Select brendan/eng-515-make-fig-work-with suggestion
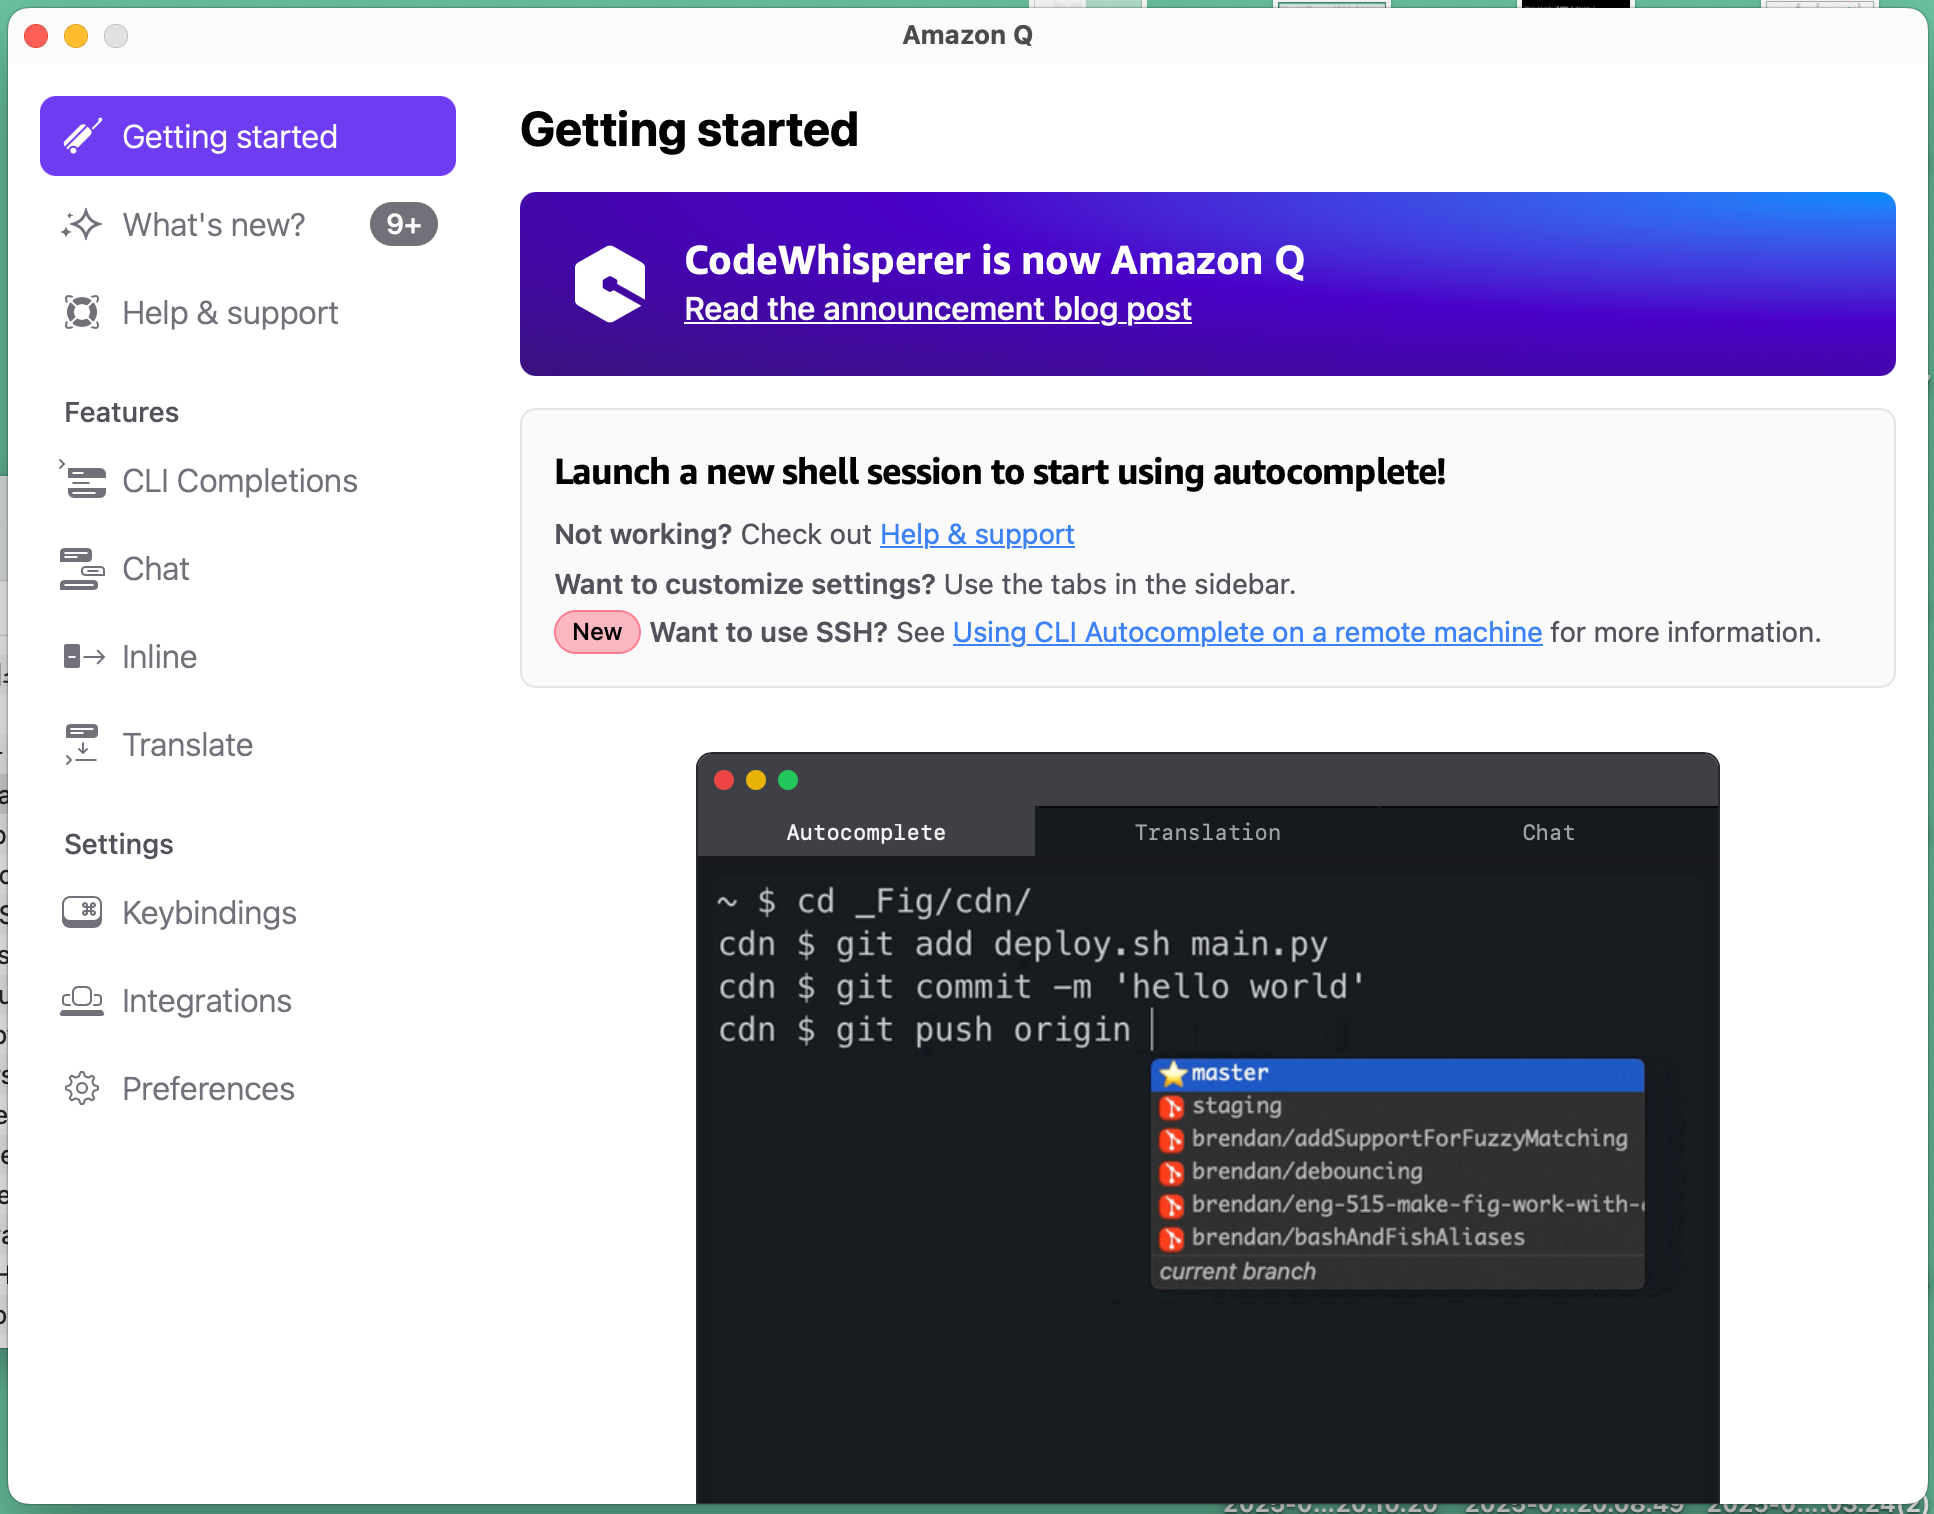Viewport: 1934px width, 1514px height. (1398, 1205)
